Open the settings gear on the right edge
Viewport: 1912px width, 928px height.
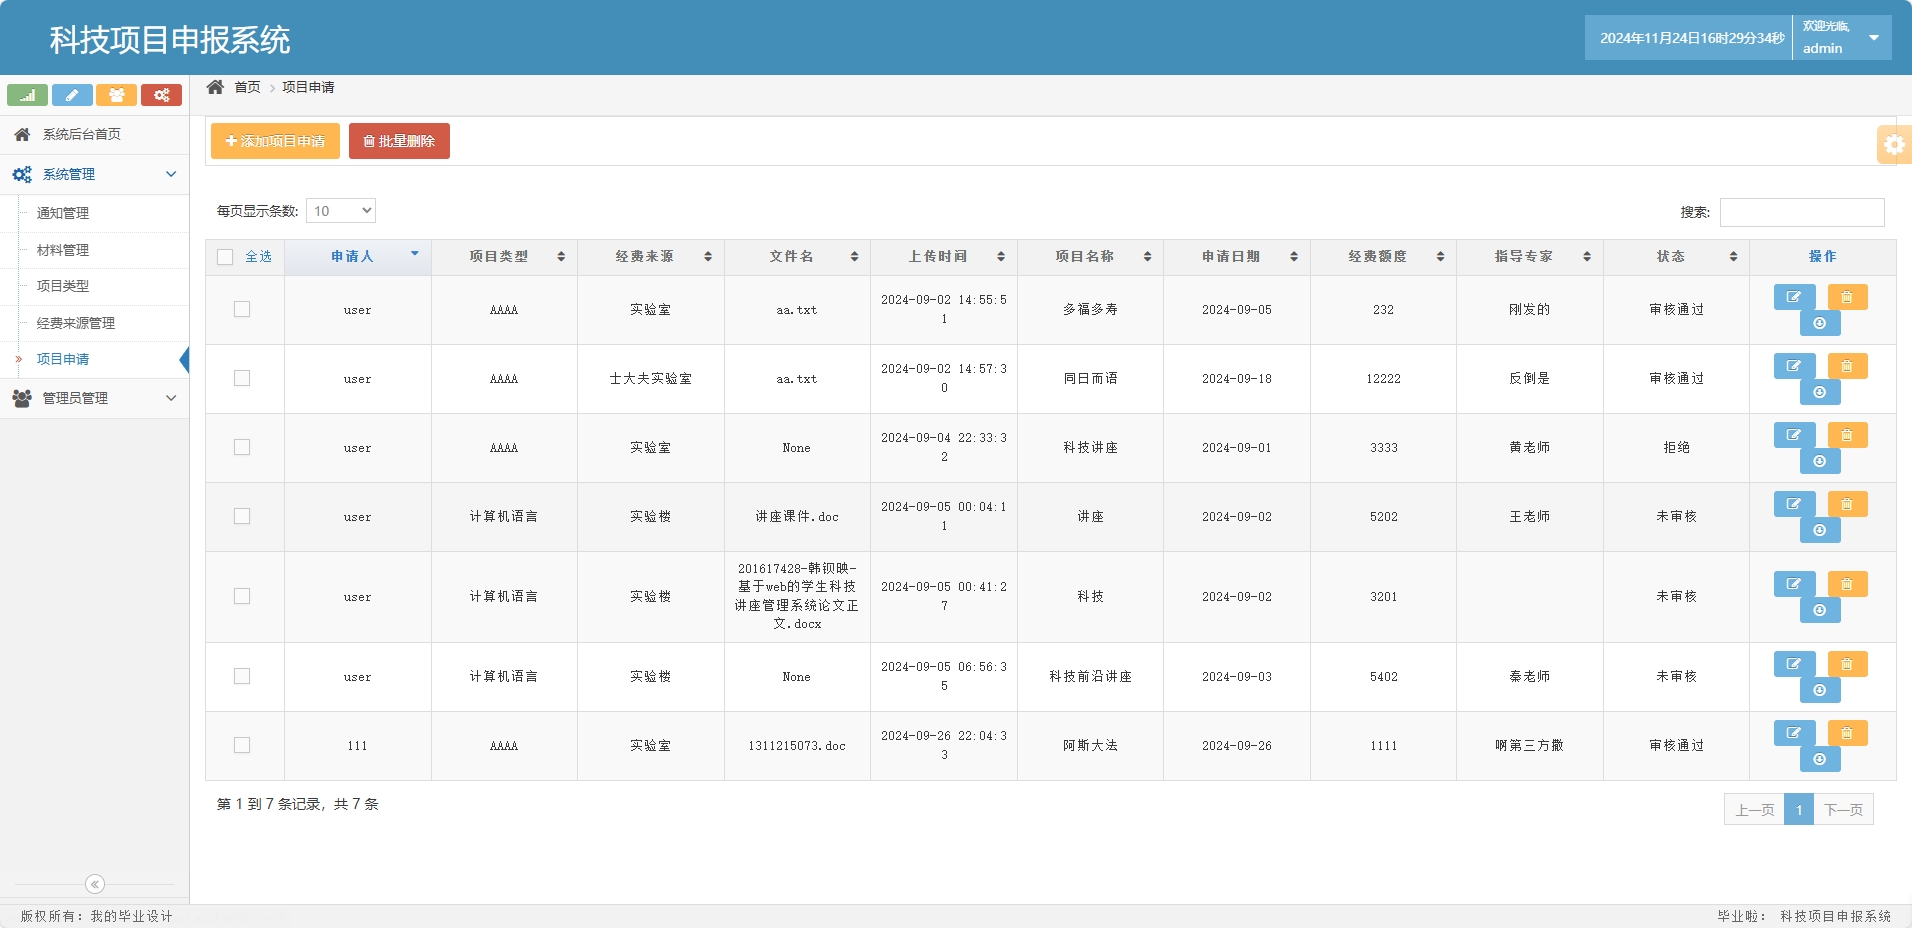click(x=1894, y=145)
